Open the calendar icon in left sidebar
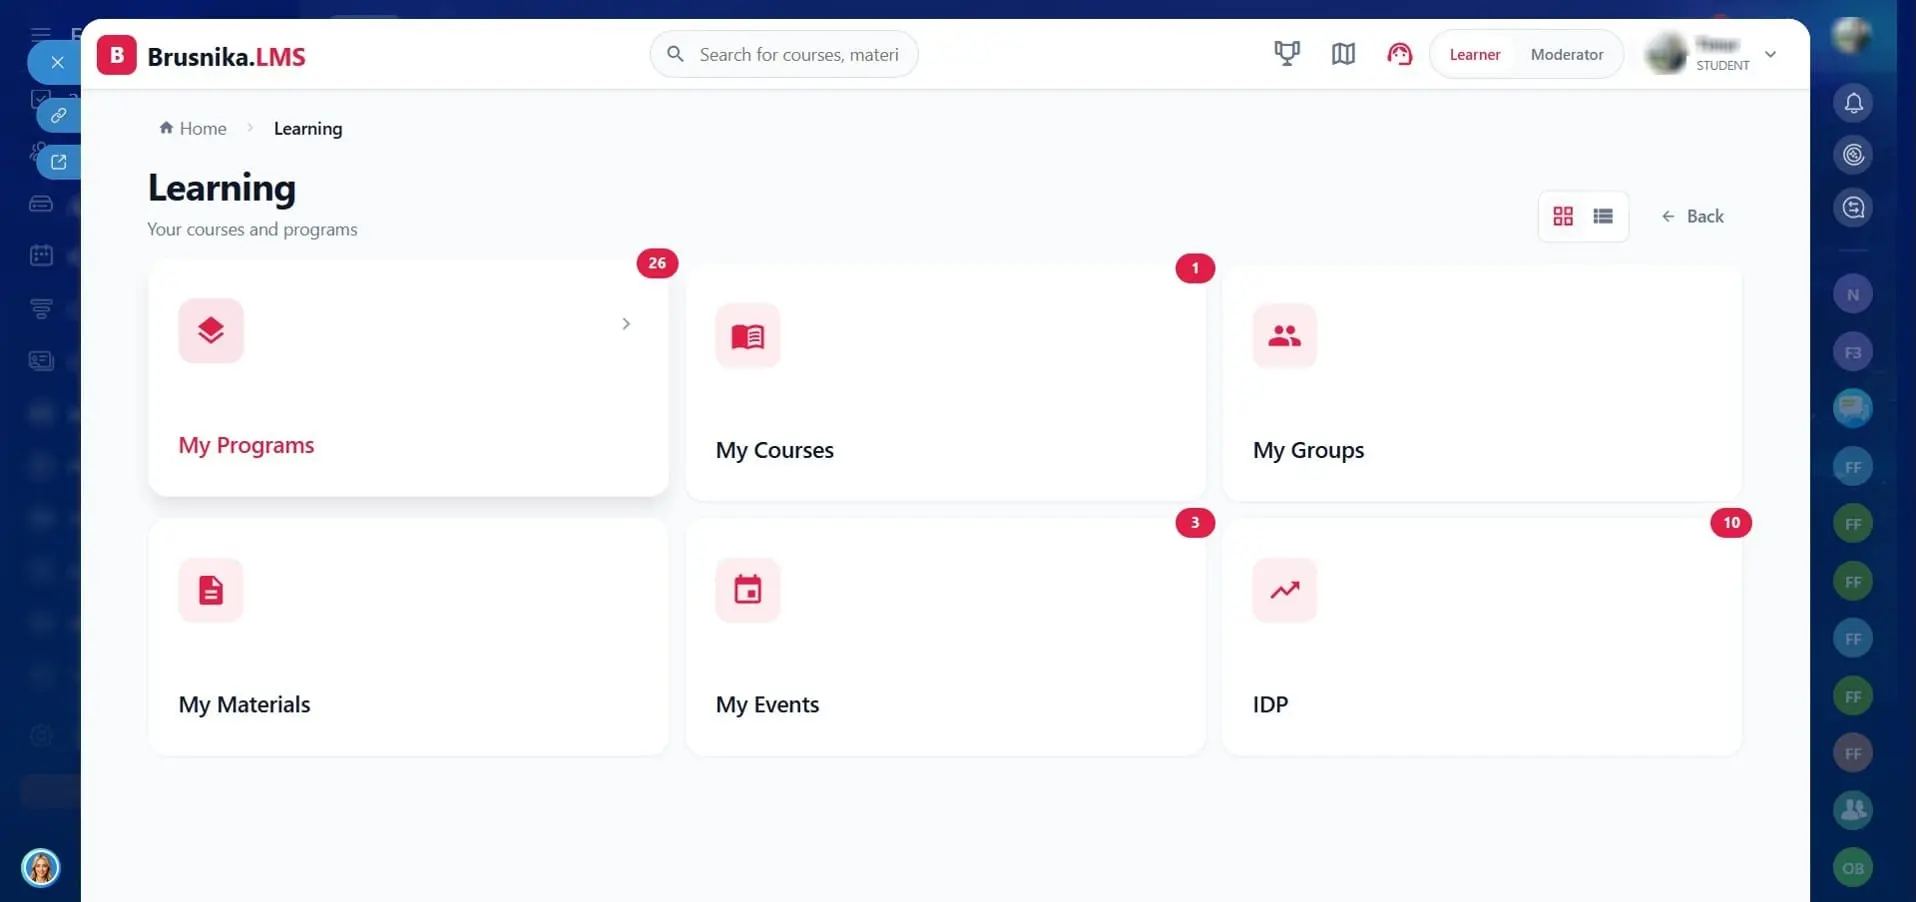 coord(41,256)
